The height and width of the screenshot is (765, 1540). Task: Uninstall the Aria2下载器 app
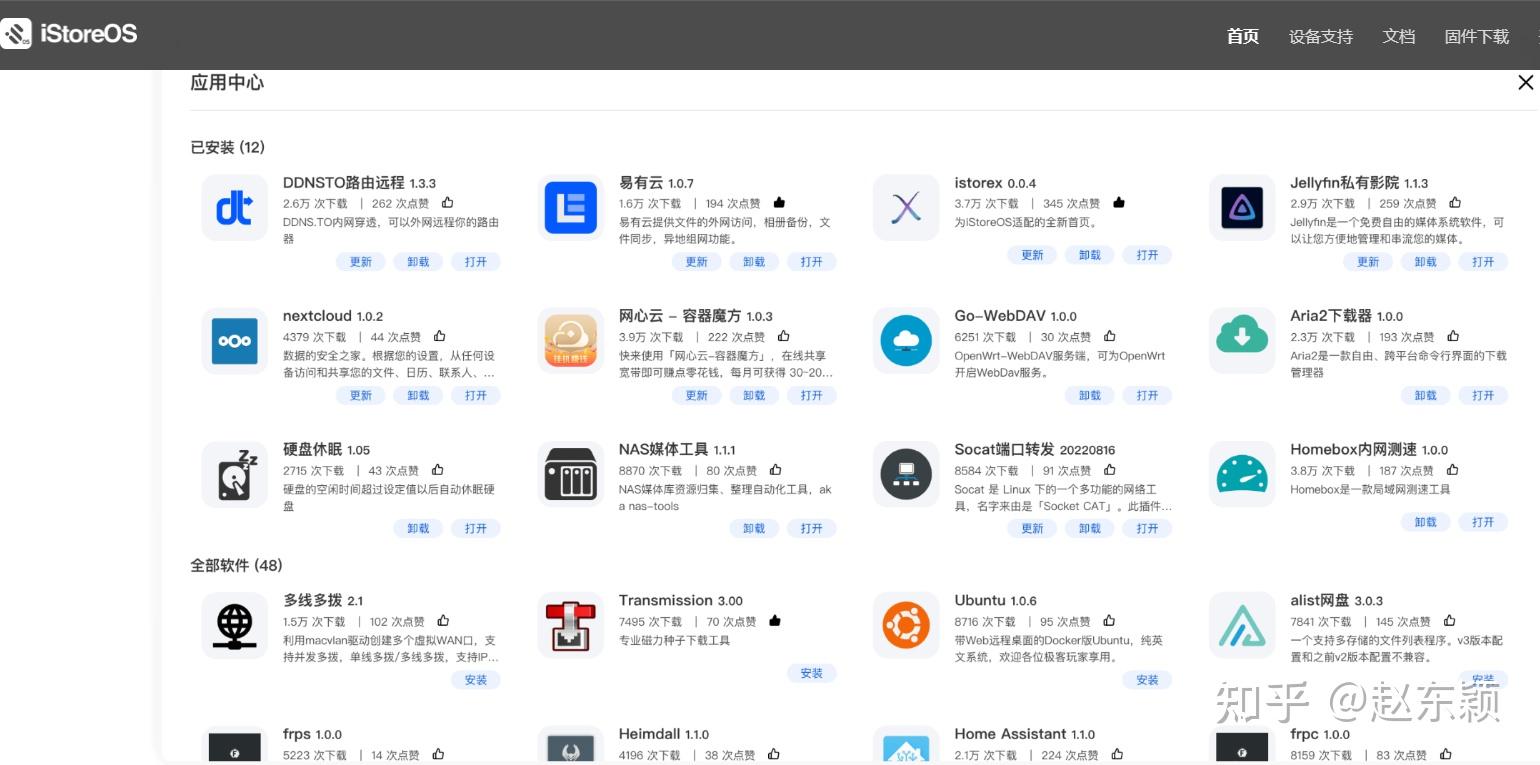click(x=1426, y=395)
